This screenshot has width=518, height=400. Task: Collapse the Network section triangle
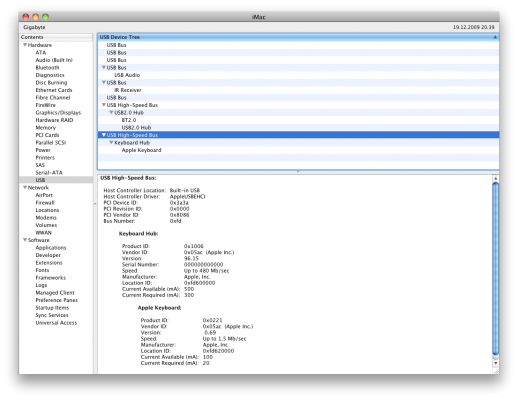(25, 187)
